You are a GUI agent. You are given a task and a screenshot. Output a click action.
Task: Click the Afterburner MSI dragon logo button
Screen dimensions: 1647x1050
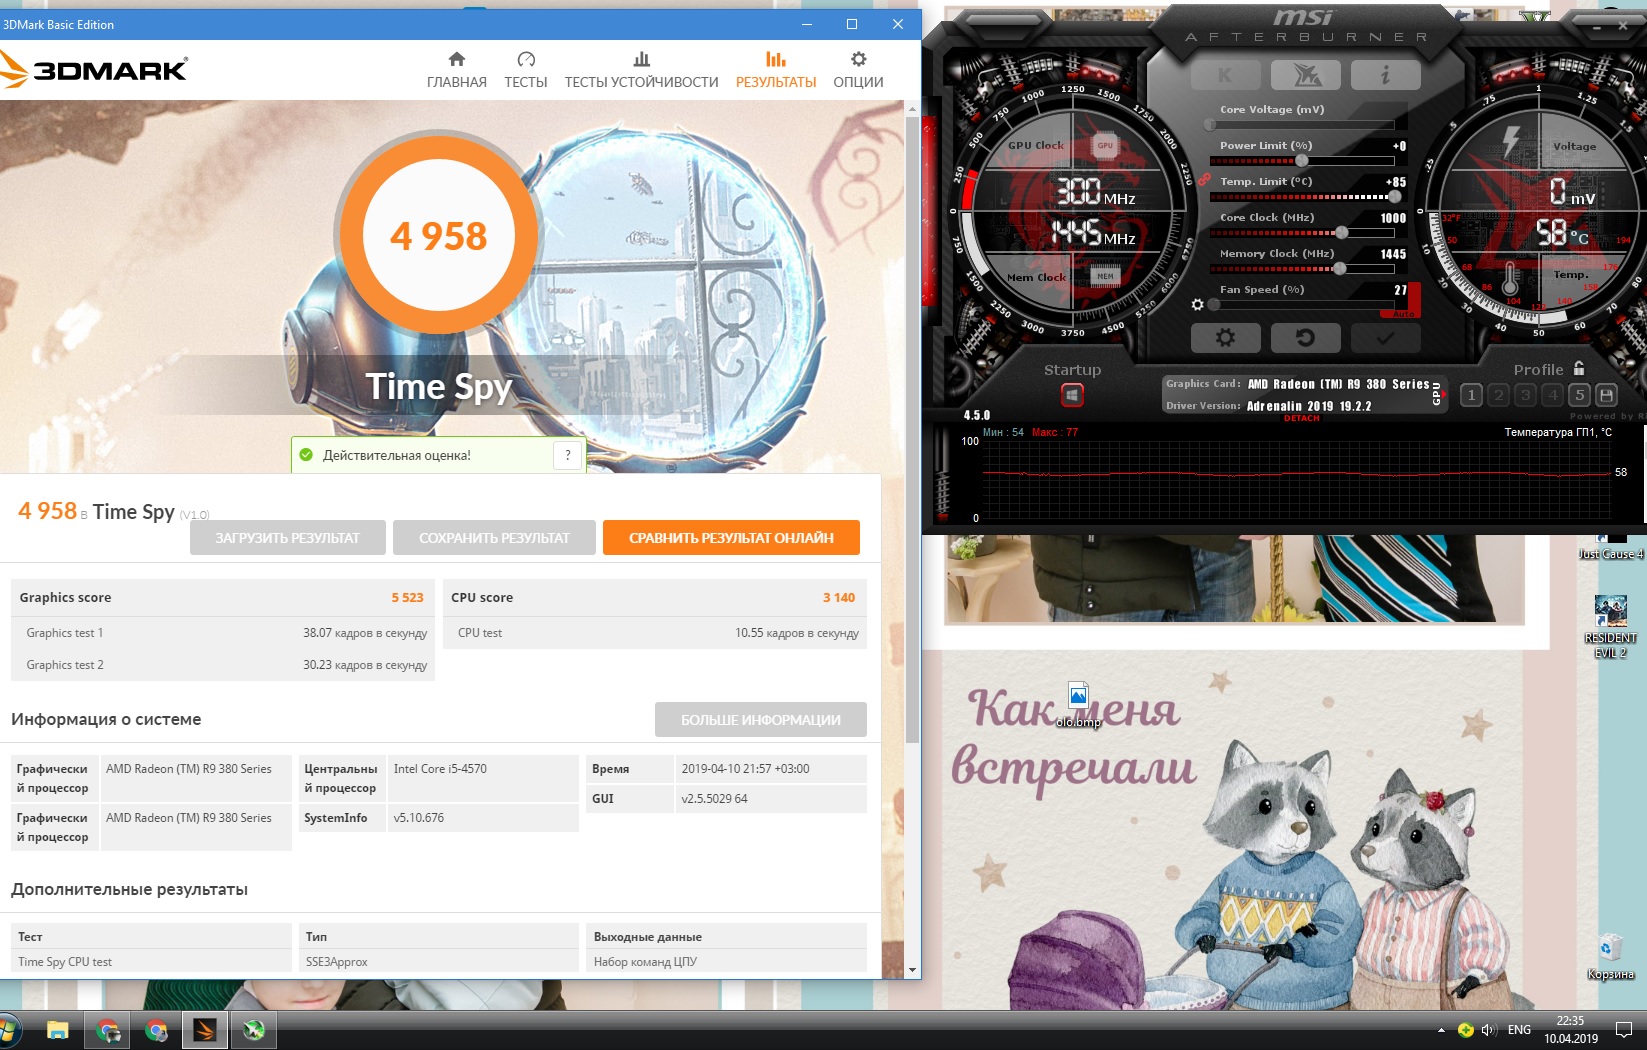(1305, 75)
